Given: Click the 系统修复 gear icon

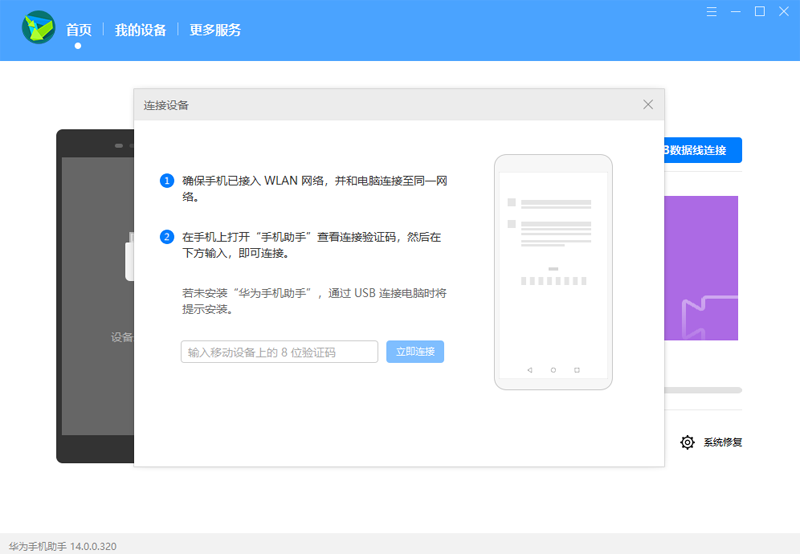Looking at the screenshot, I should [x=687, y=442].
